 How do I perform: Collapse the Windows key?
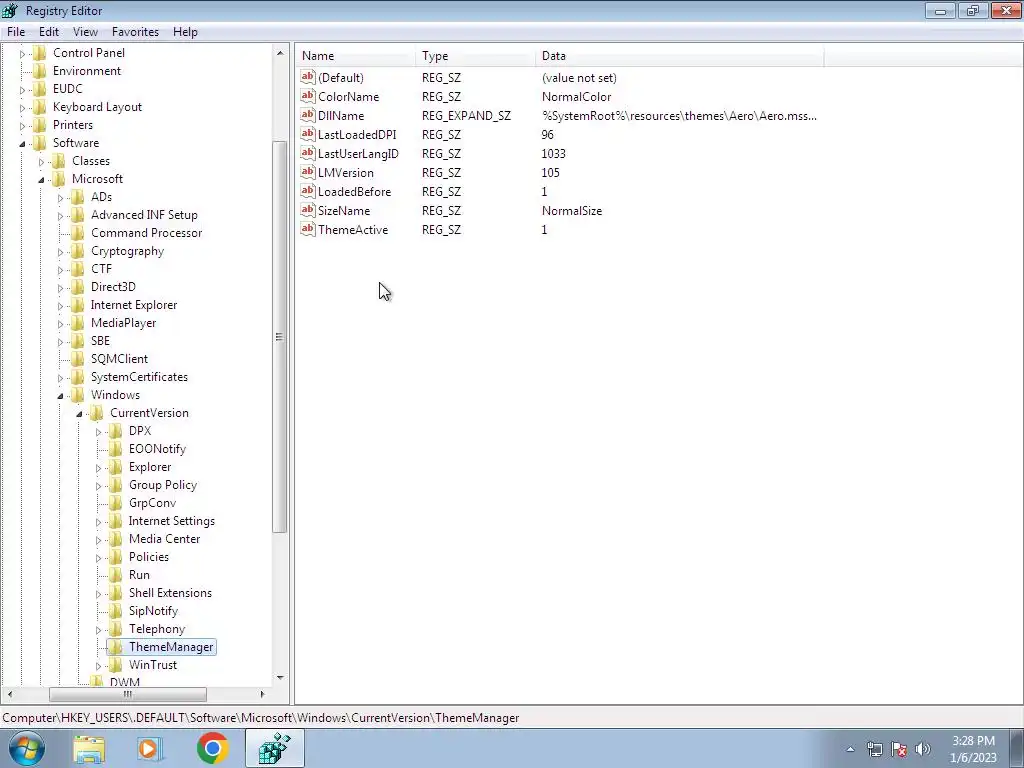click(x=60, y=395)
